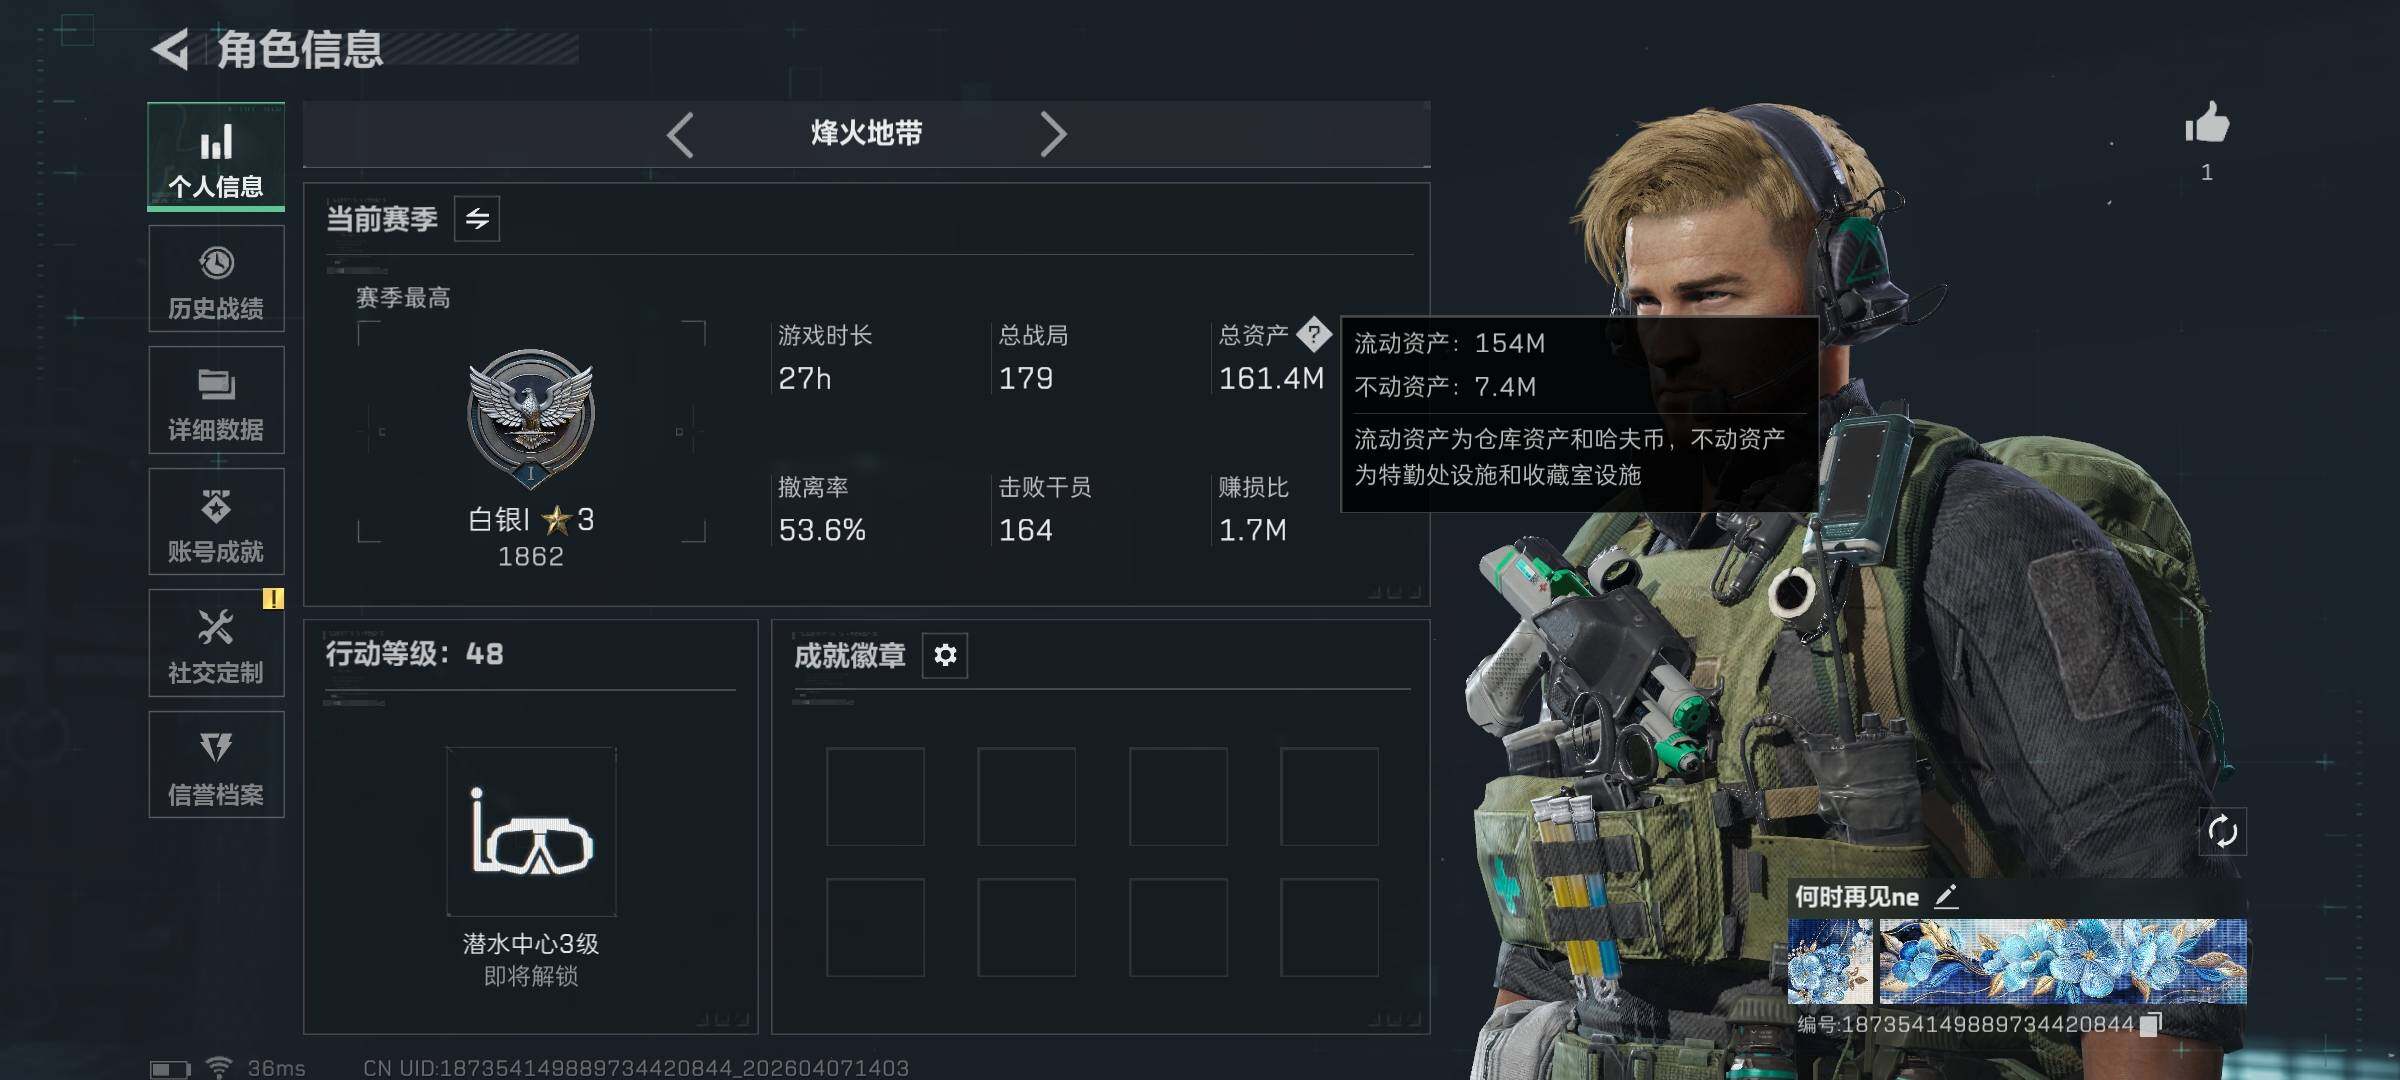Edit nickname 何时再见ne with pencil icon
Viewport: 2400px width, 1080px height.
coord(1946,896)
